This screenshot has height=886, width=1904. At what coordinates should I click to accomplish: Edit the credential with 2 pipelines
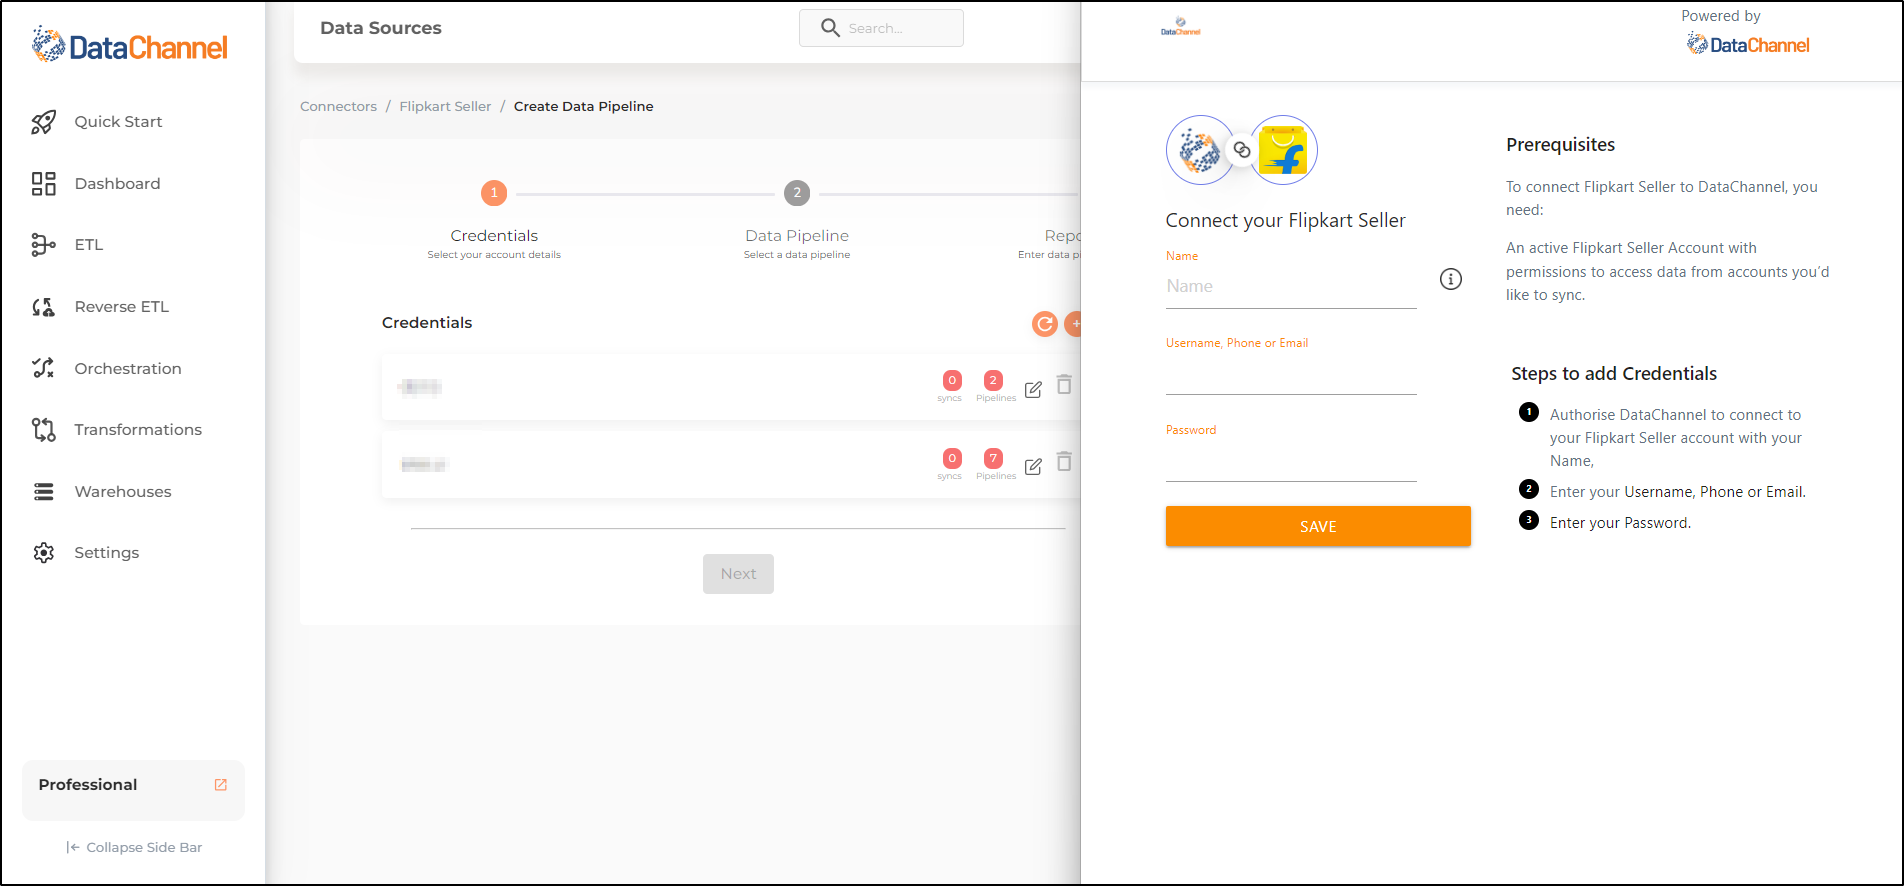pos(1033,389)
